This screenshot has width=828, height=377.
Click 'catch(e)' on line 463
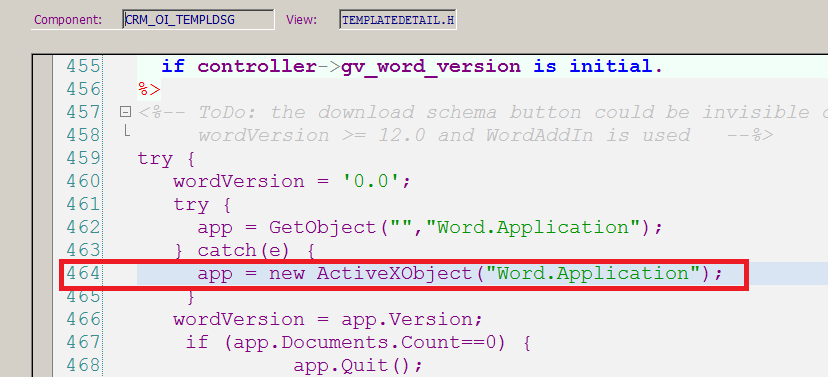click(243, 251)
